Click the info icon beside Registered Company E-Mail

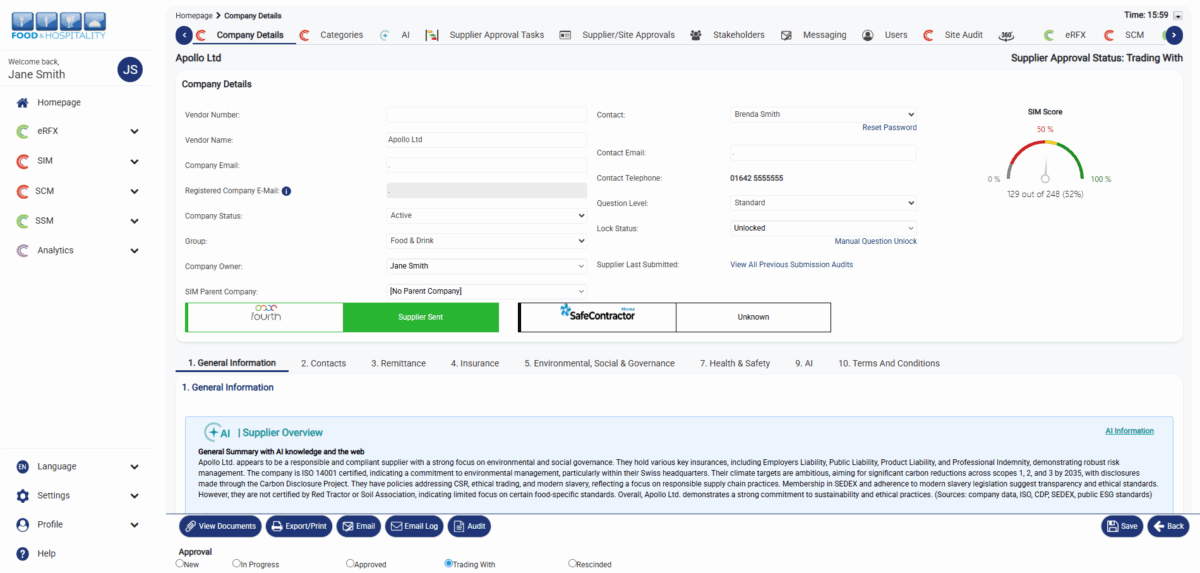click(x=286, y=190)
